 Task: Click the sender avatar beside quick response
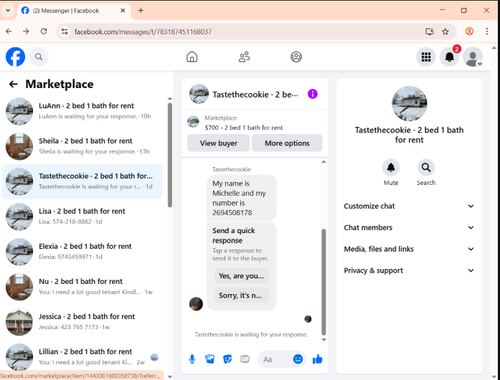(x=196, y=304)
